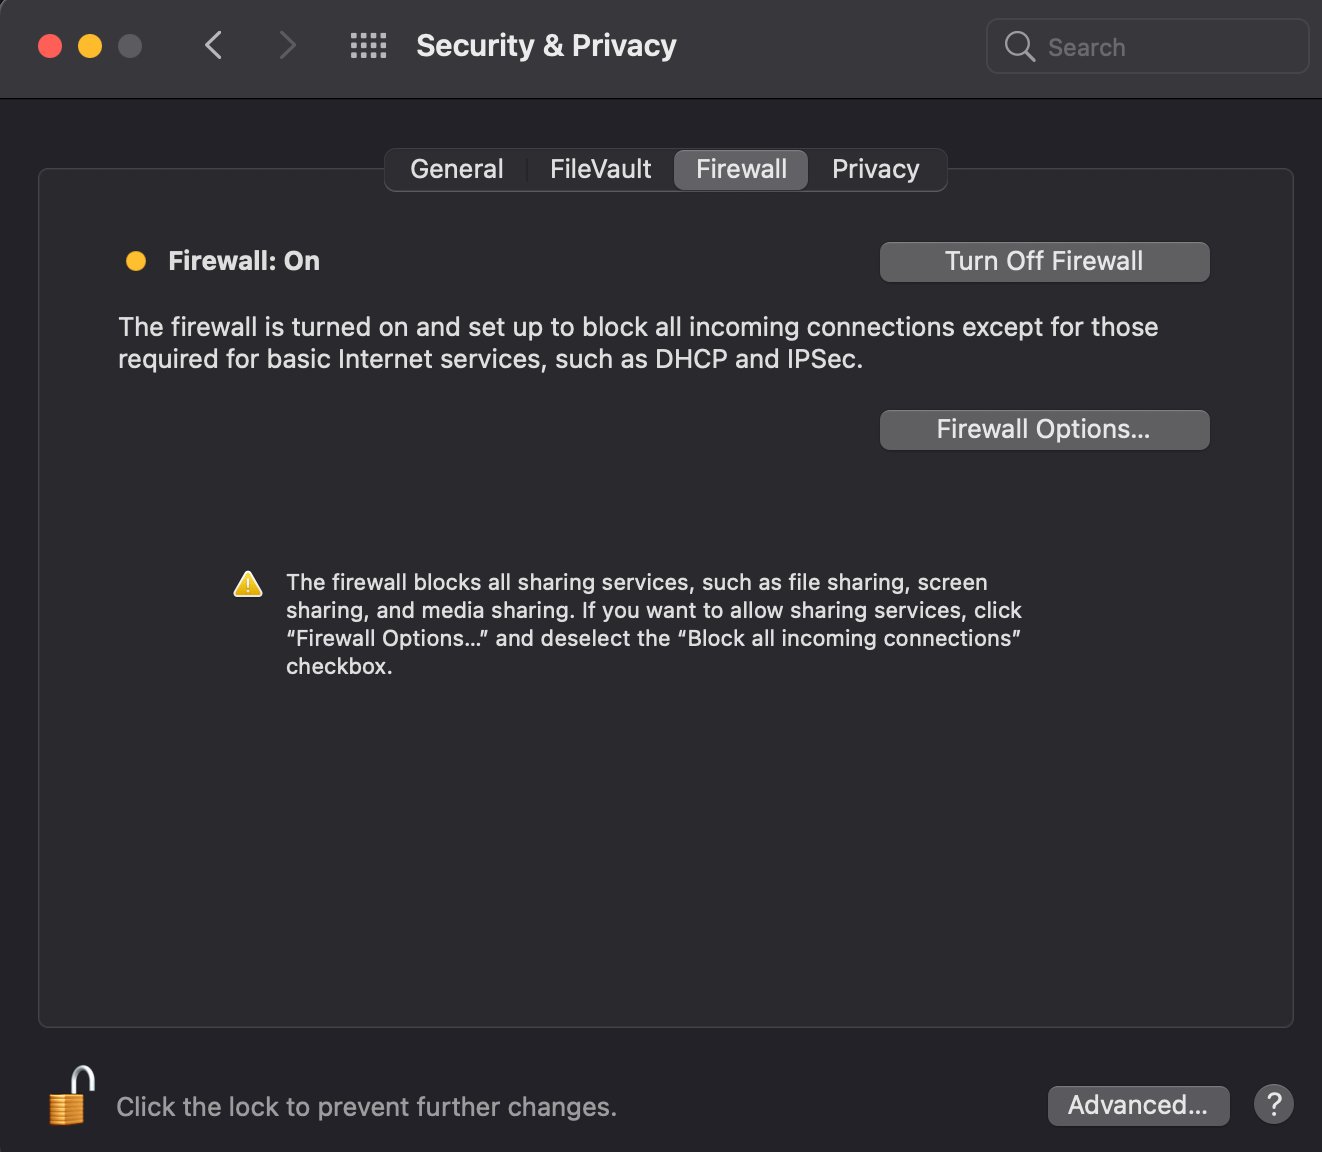
Task: Click the yellow warning triangle icon
Action: pos(248,583)
